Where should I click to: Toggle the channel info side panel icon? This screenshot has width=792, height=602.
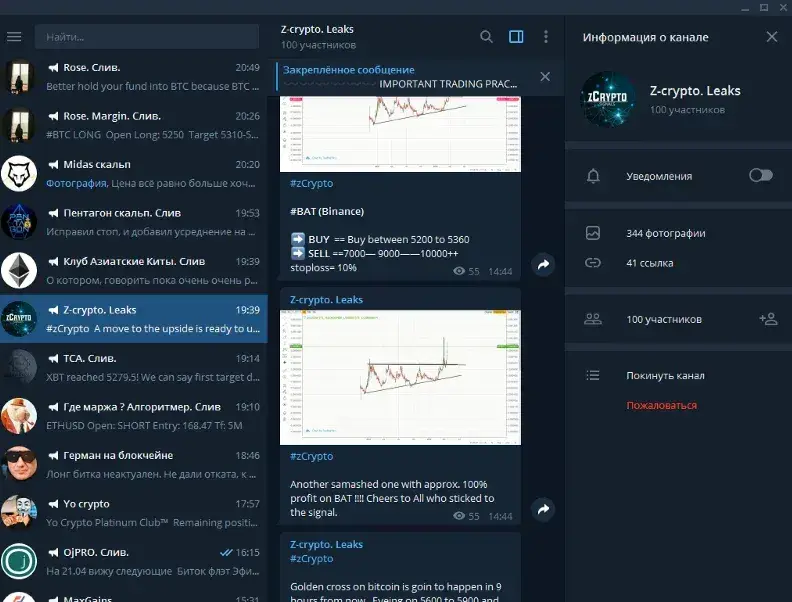point(516,36)
